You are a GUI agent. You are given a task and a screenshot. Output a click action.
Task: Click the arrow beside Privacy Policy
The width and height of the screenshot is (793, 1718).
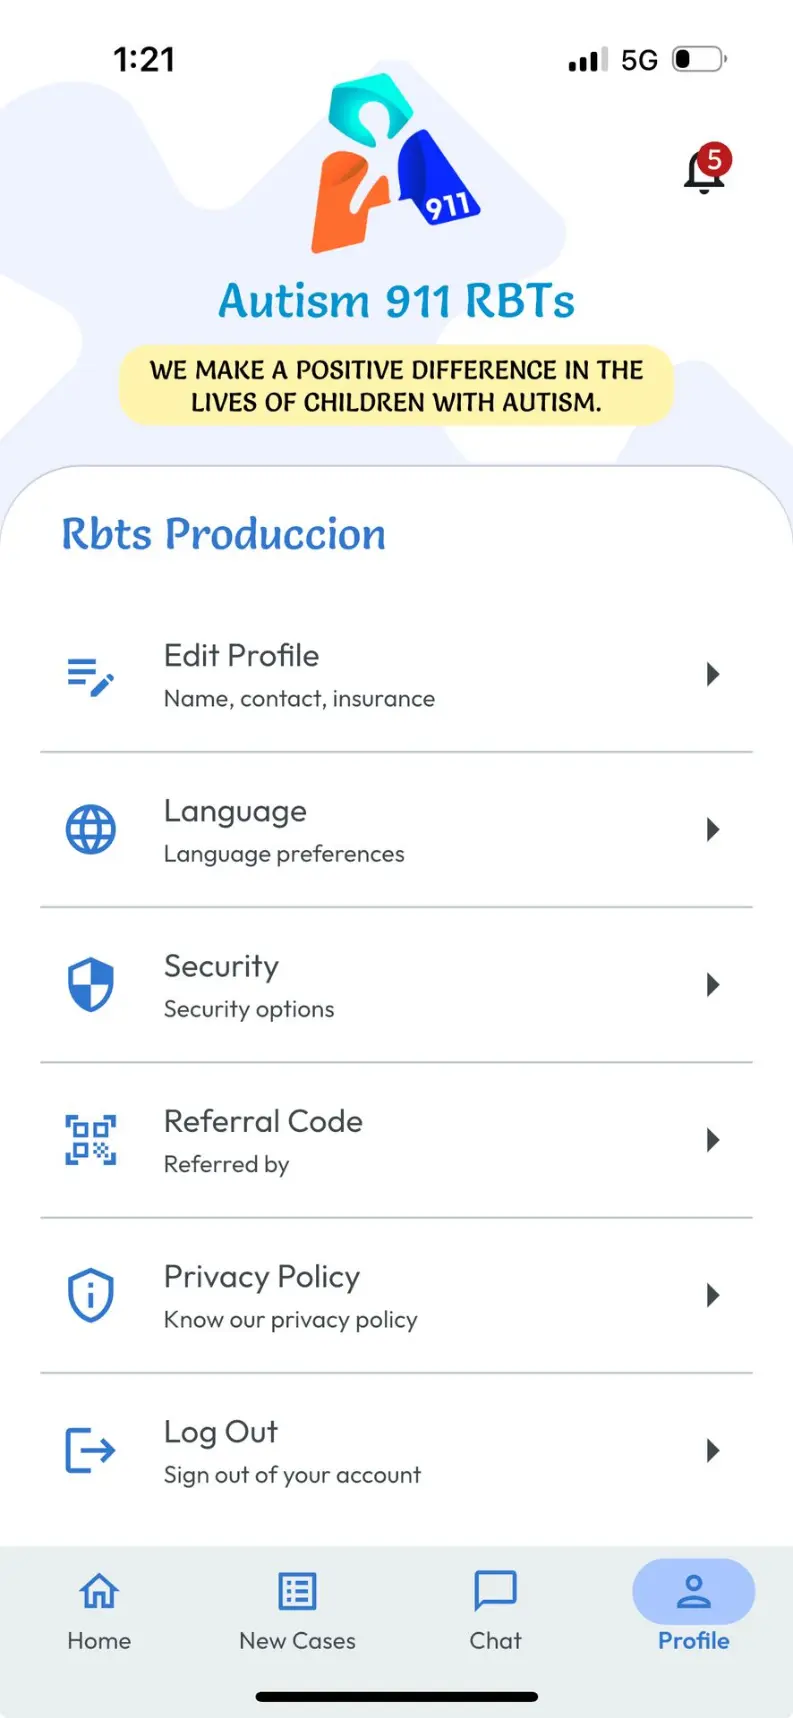712,1295
